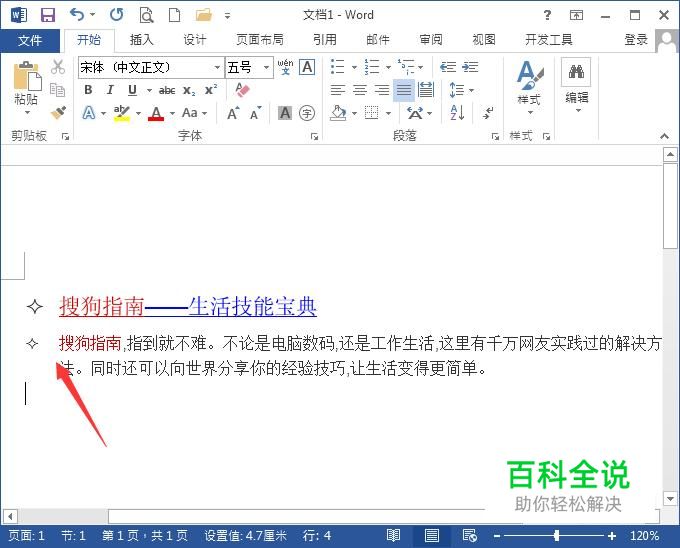
Task: Toggle Italic formatting
Action: (110, 90)
